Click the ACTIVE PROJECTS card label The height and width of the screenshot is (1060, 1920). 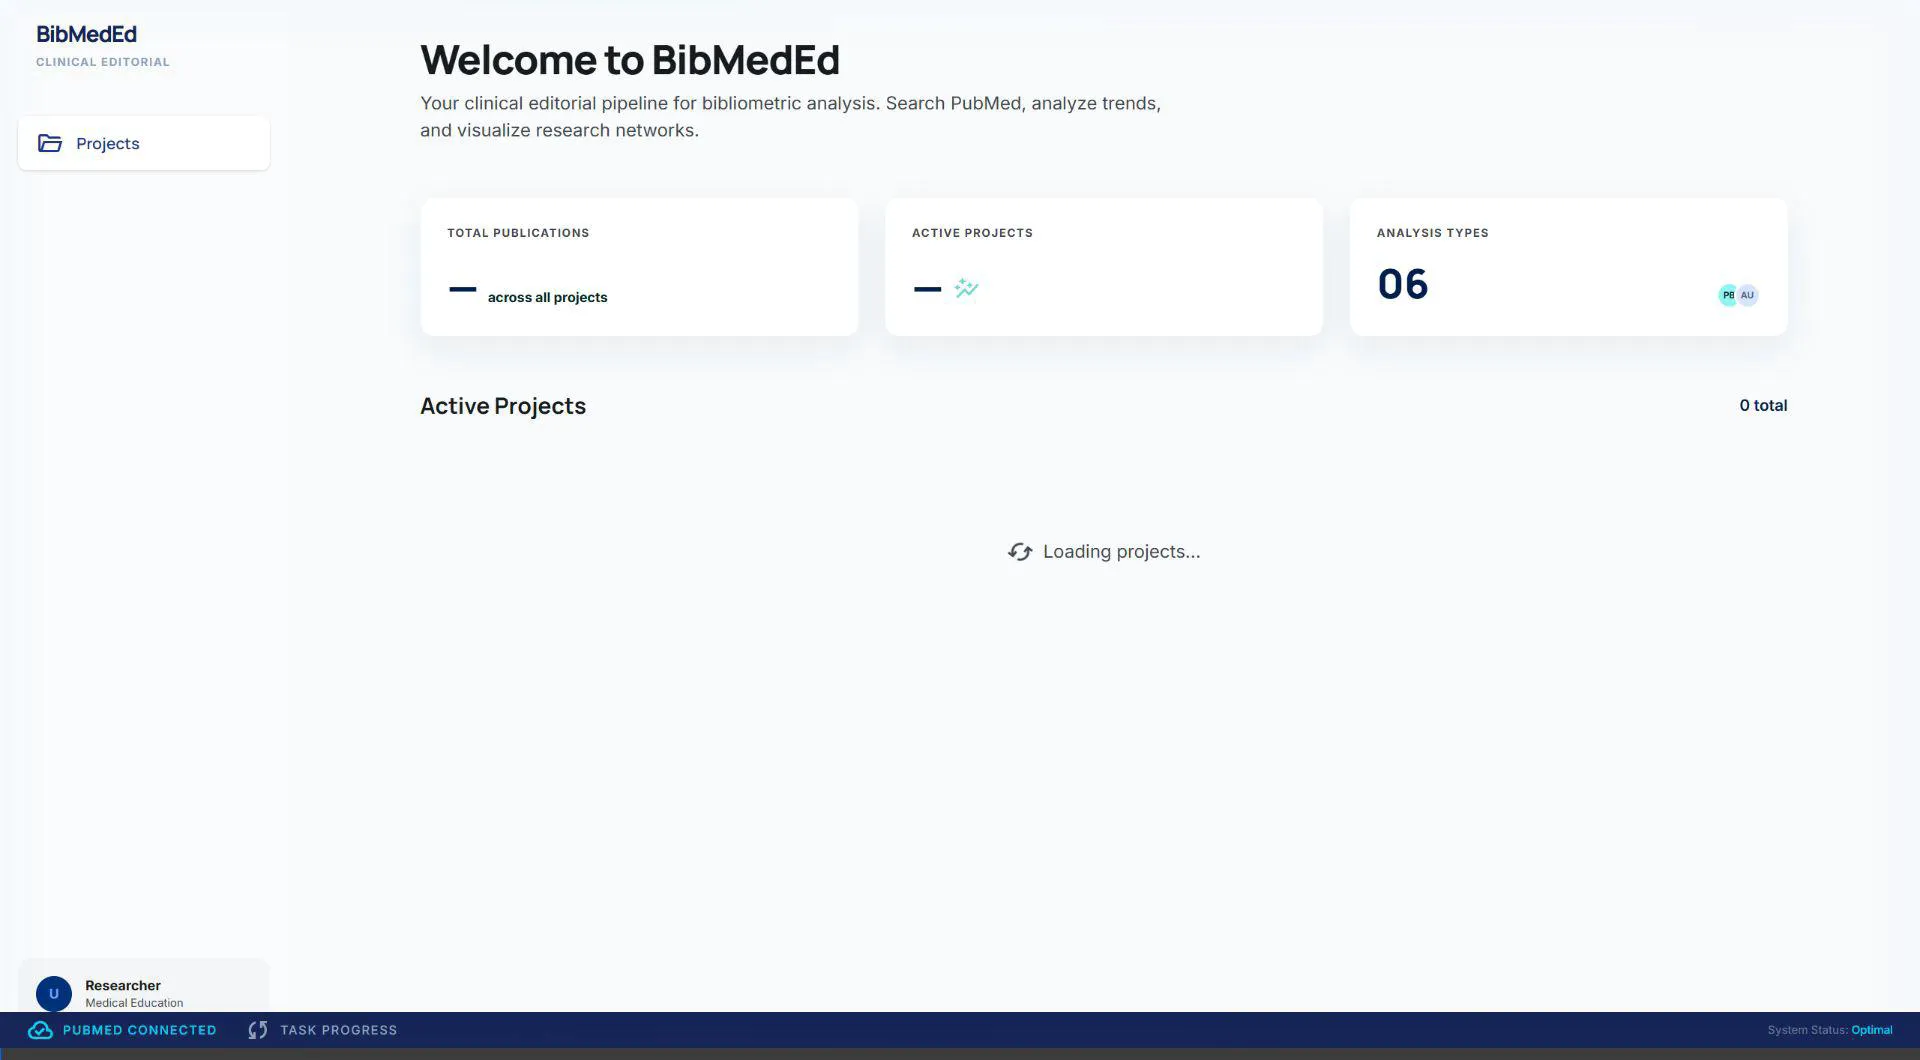[972, 233]
